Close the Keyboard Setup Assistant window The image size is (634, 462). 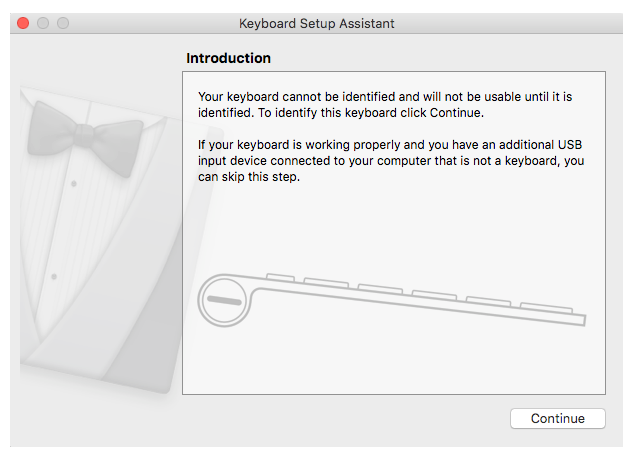[23, 23]
